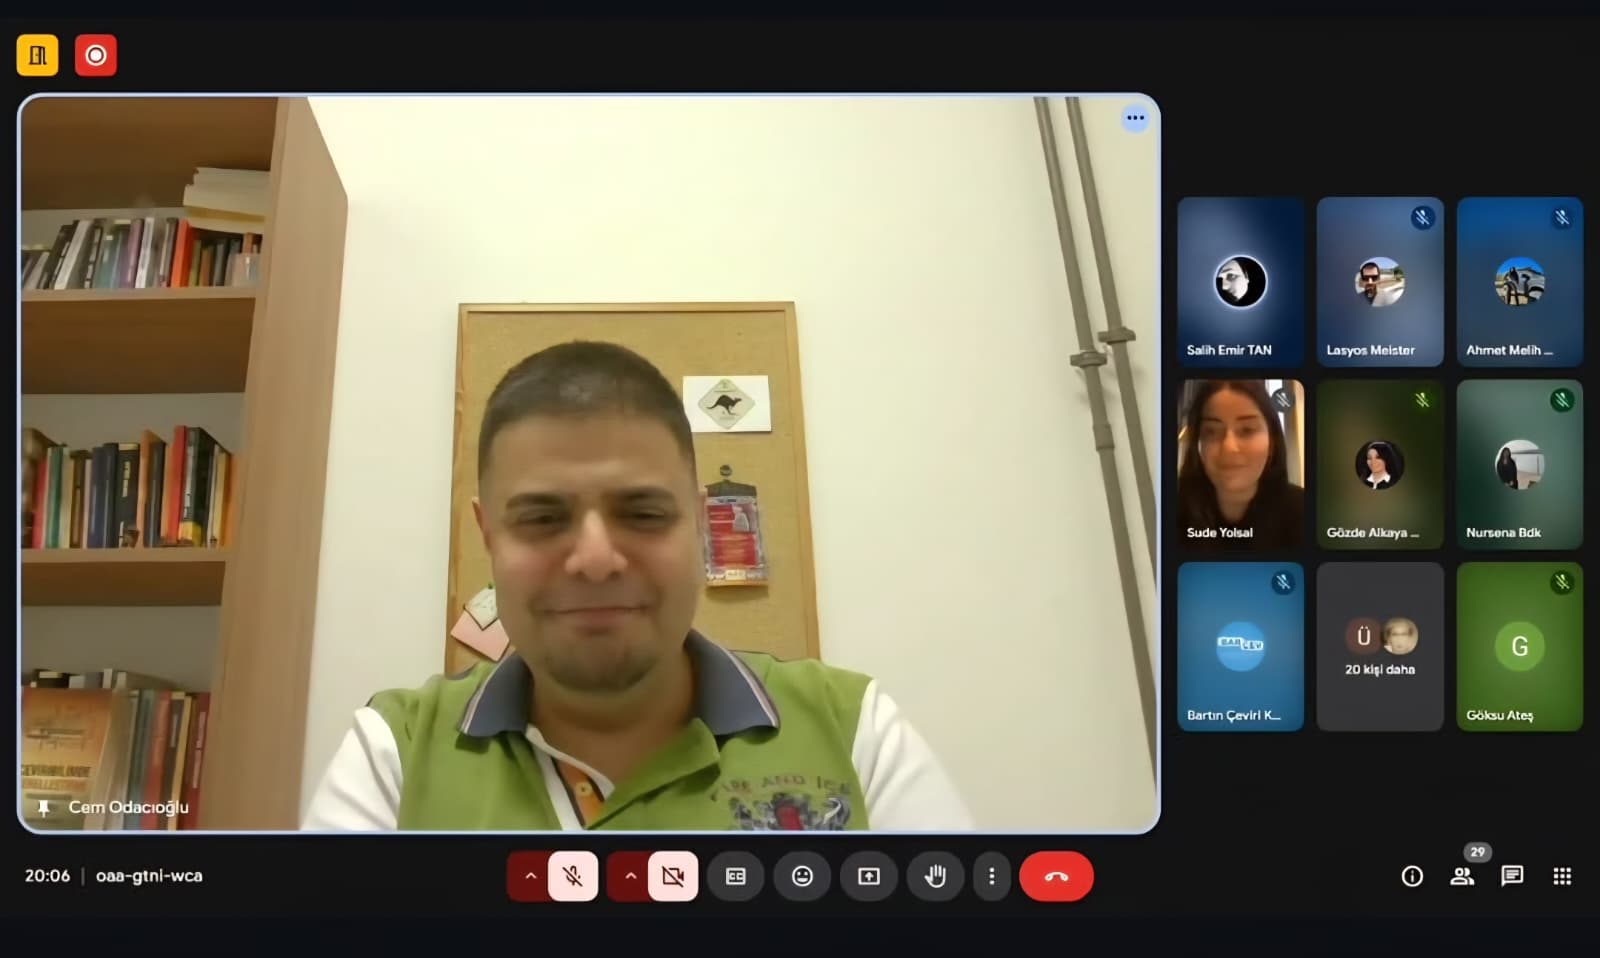The width and height of the screenshot is (1600, 958).
Task: Start presenting your screen
Action: (869, 876)
